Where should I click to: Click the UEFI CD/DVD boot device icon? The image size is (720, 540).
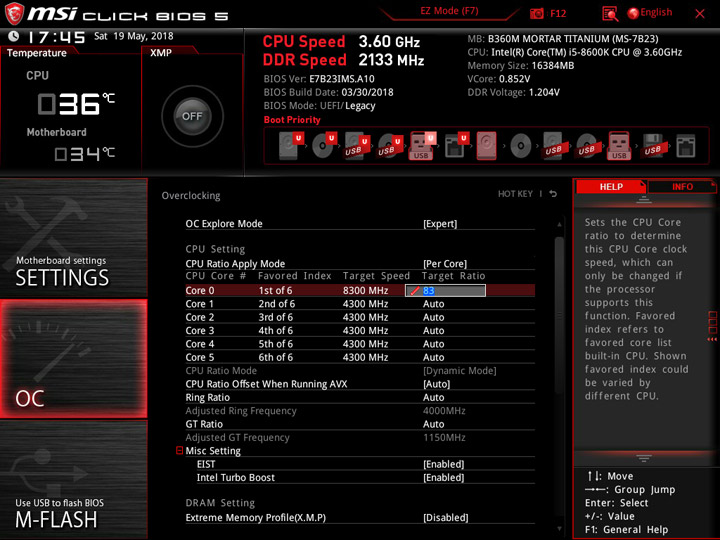[x=324, y=145]
